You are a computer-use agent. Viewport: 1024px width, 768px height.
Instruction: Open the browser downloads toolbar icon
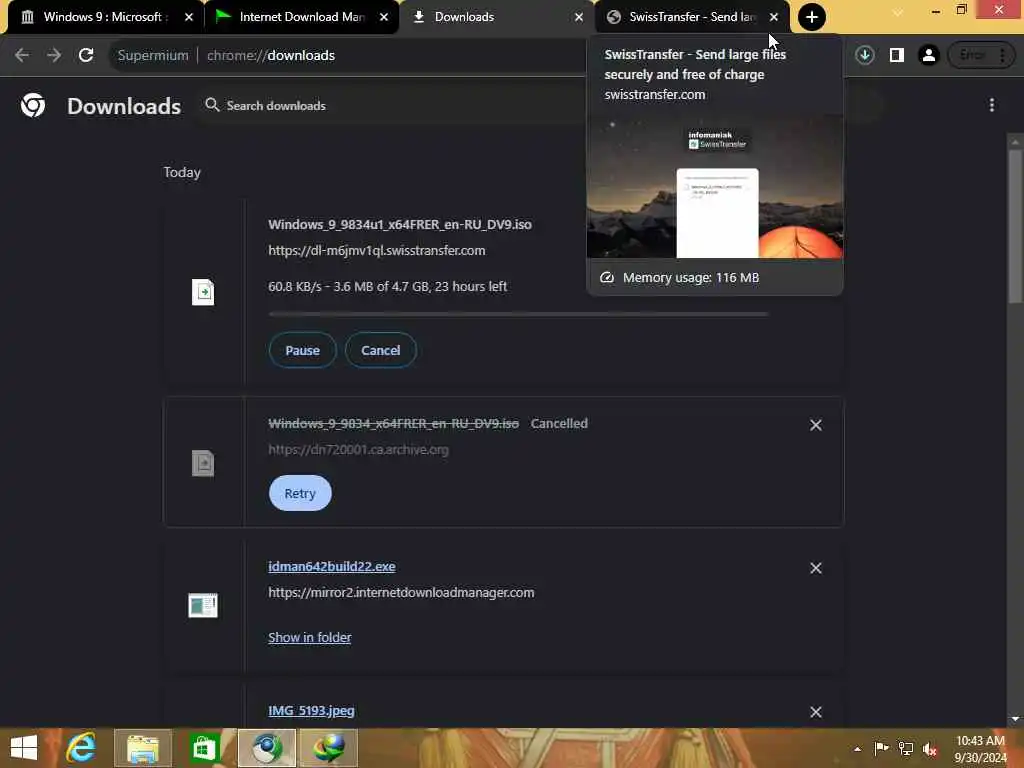865,56
